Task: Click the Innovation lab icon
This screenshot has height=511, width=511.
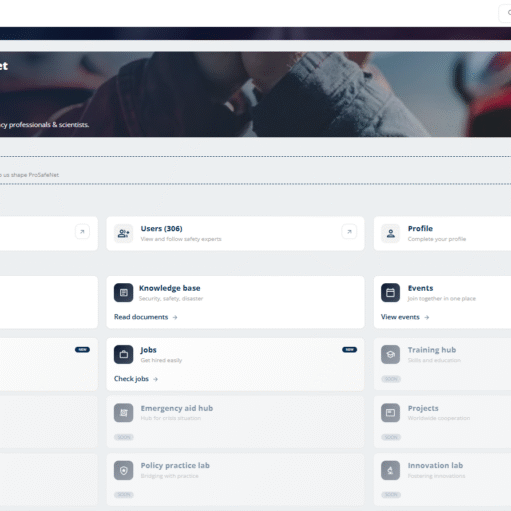Action: tap(391, 470)
